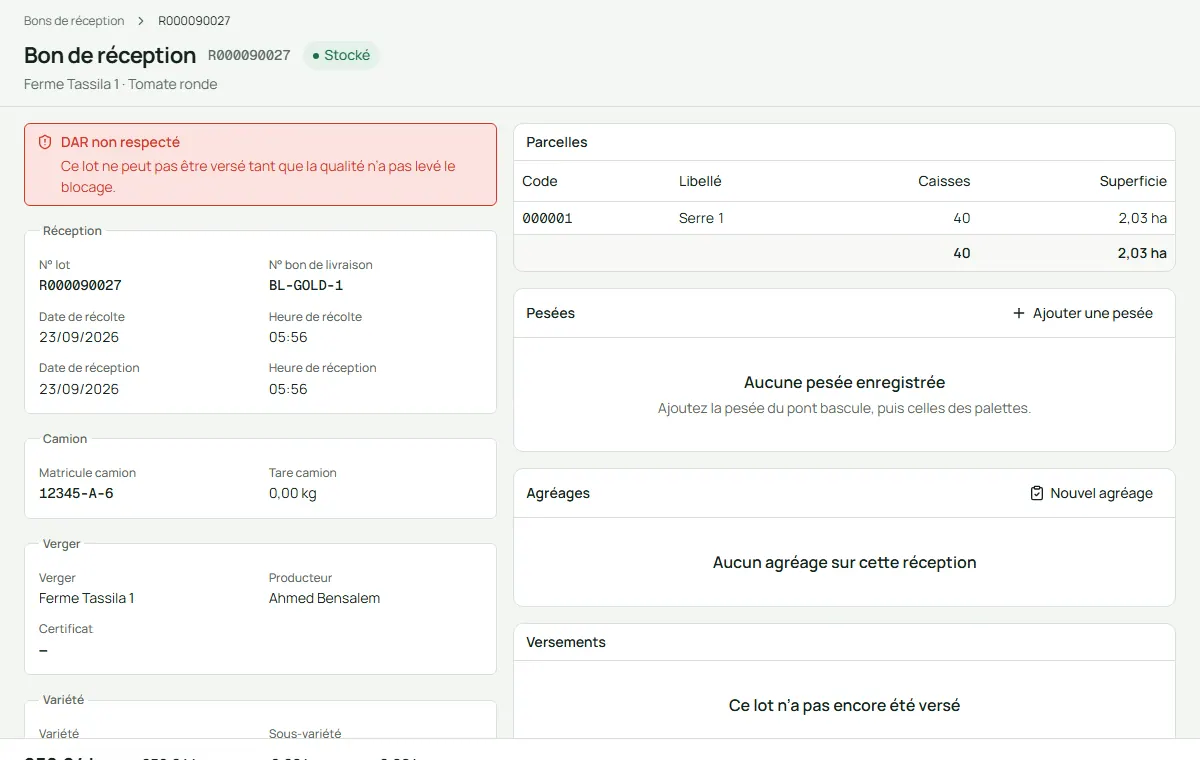Screen dimensions: 1200x760
Task: Click the R000090027 breadcrumb item
Action: pos(194,21)
